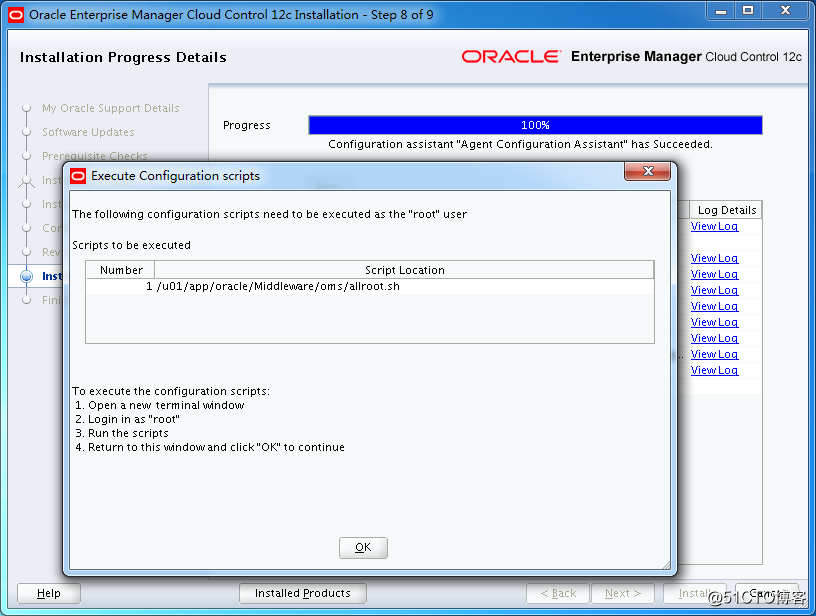Click the Number column header

point(121,270)
